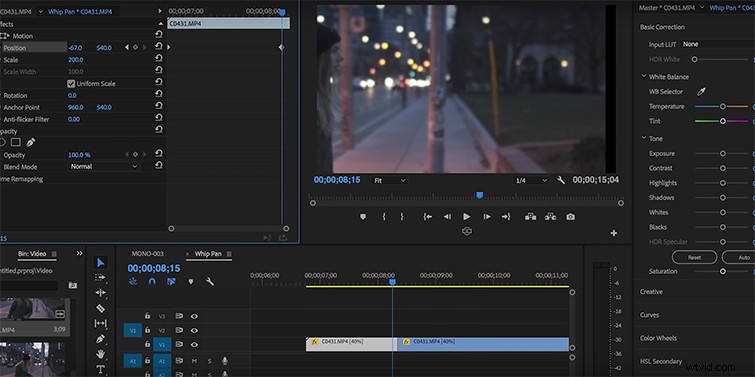Create an ellipse mask under Opacity
Image resolution: width=755 pixels, height=377 pixels.
tap(2, 143)
